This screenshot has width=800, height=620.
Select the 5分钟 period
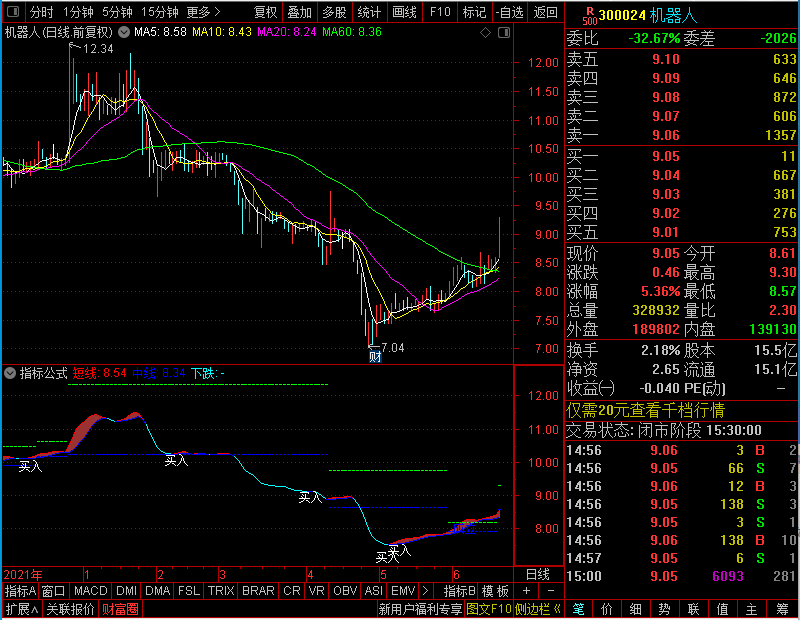click(x=117, y=12)
